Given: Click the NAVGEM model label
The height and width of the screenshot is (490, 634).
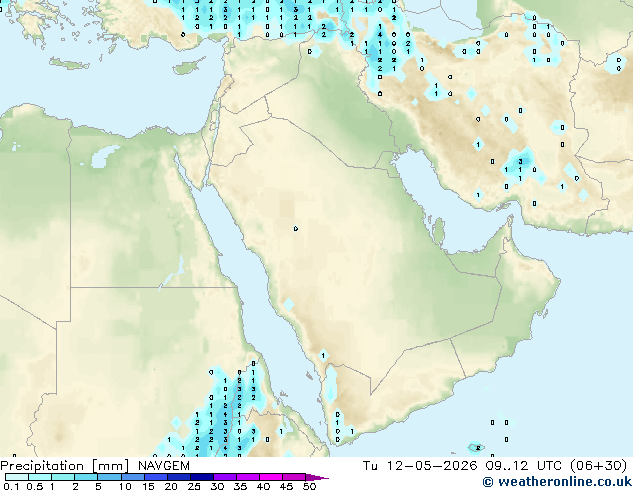Looking at the screenshot, I should pyautogui.click(x=164, y=466).
